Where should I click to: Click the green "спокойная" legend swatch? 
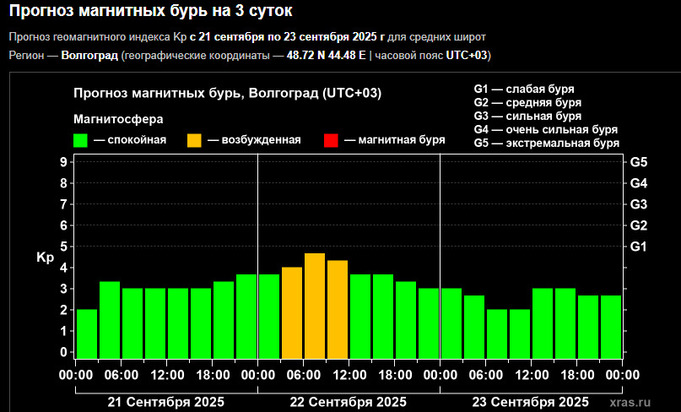click(81, 140)
